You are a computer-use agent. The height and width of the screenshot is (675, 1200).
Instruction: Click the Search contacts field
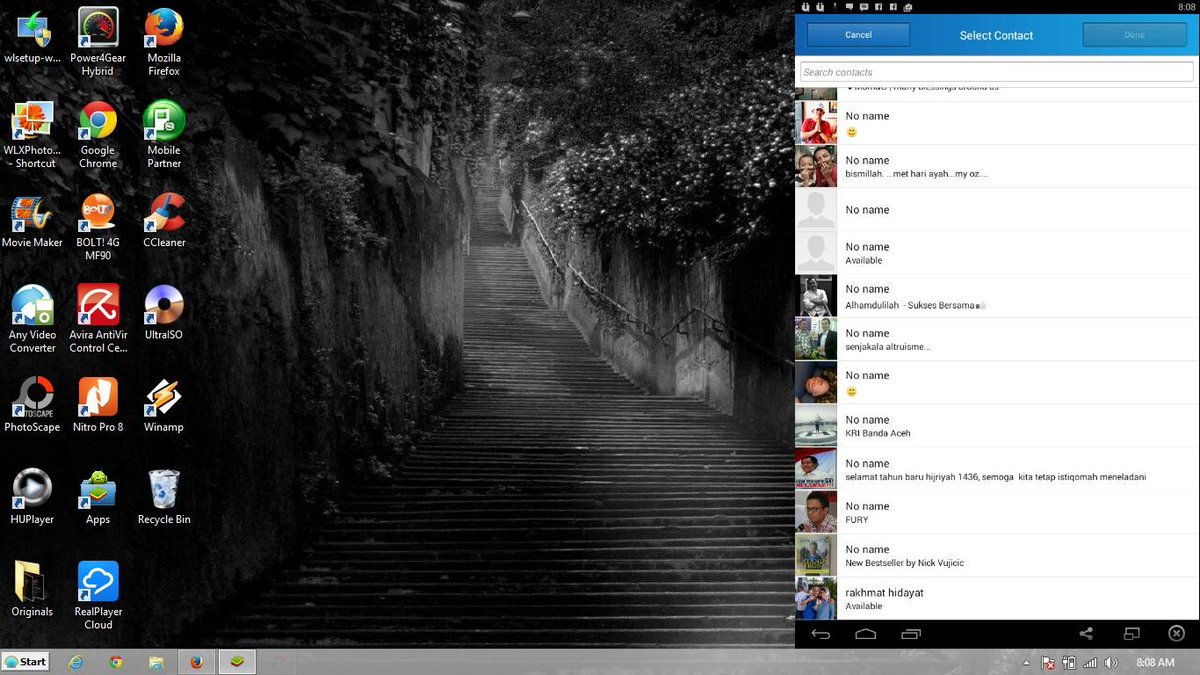coord(997,72)
